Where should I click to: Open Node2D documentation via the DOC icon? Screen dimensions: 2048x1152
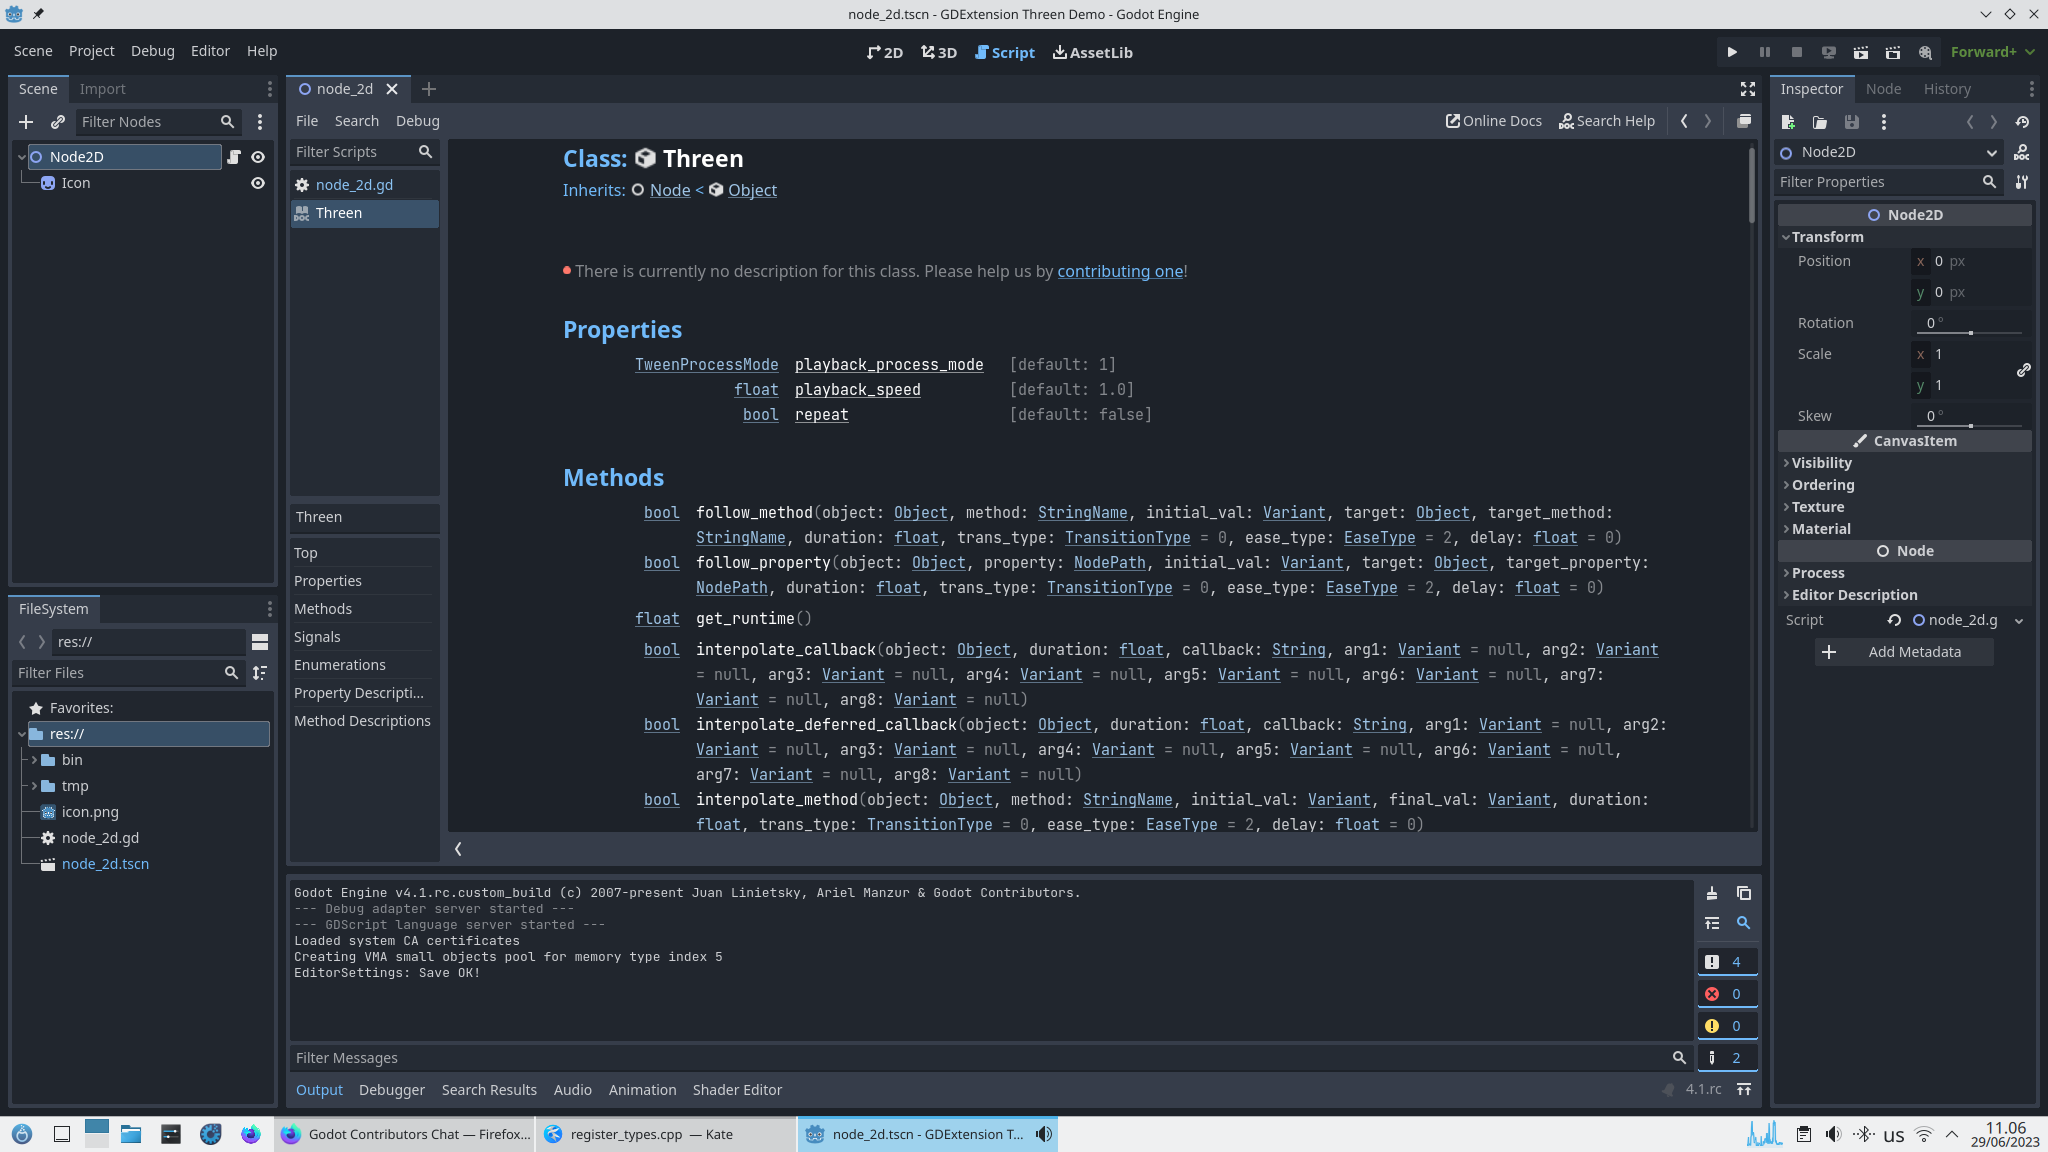click(x=2020, y=152)
